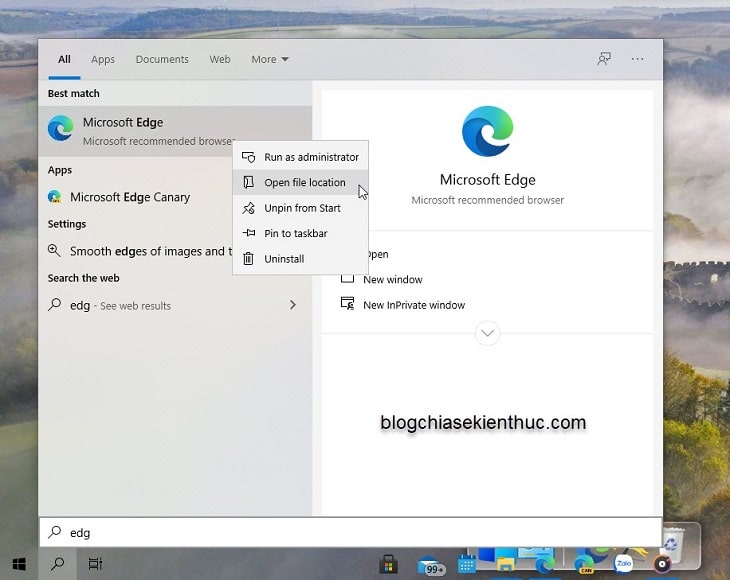Click the 'Best match' heading
Image resolution: width=730 pixels, height=580 pixels.
(x=74, y=93)
